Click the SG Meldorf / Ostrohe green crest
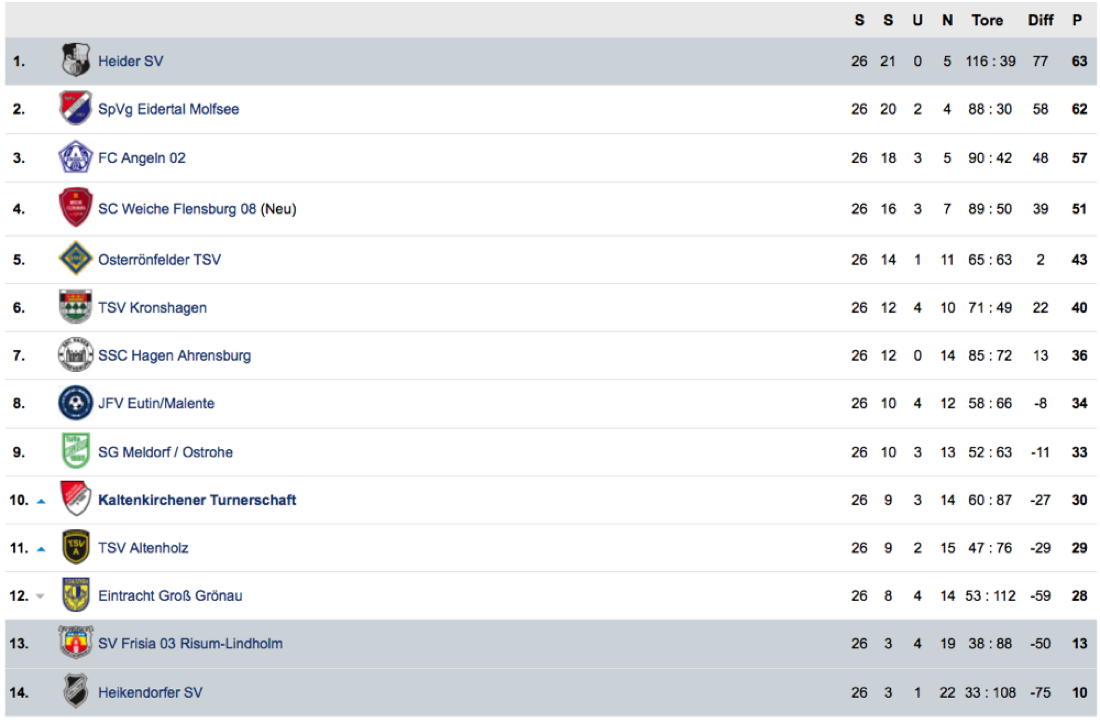Screen dimensions: 1100x722 (75, 451)
